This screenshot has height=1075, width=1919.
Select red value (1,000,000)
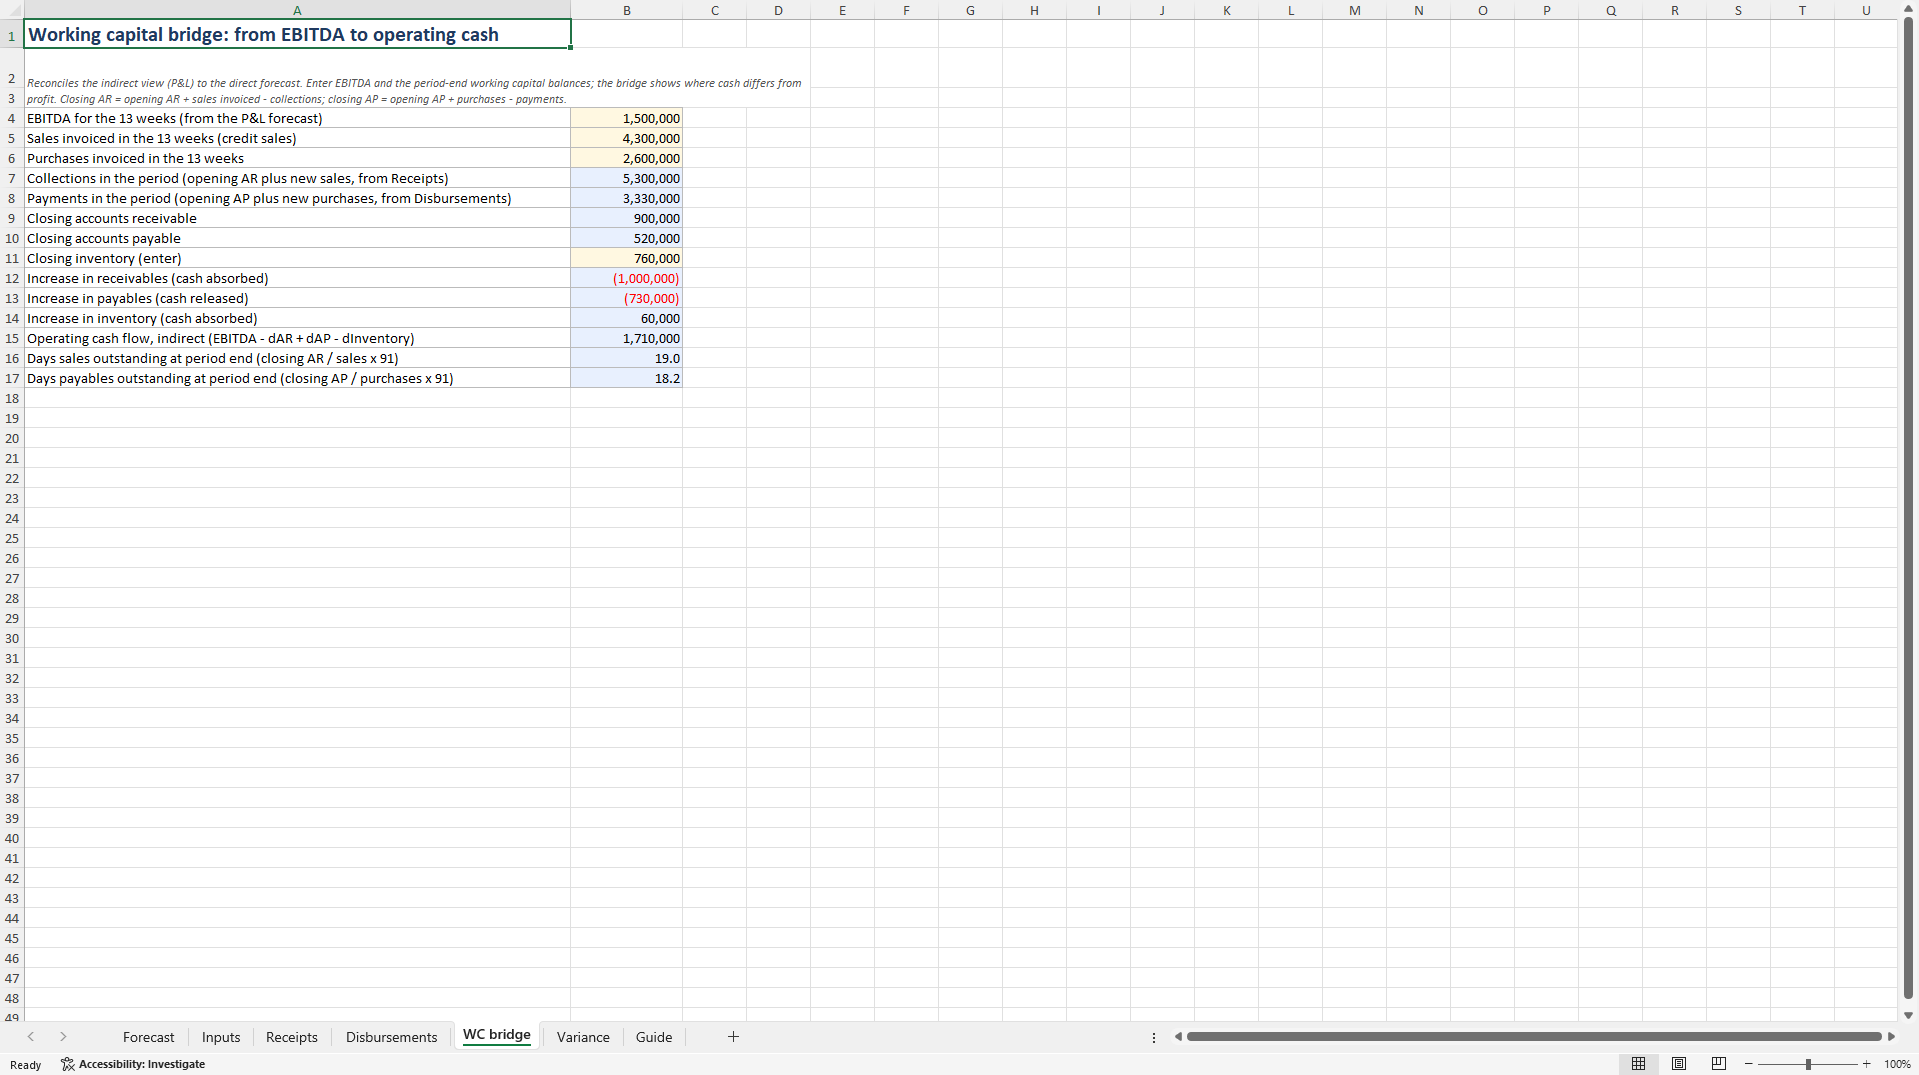pyautogui.click(x=627, y=278)
